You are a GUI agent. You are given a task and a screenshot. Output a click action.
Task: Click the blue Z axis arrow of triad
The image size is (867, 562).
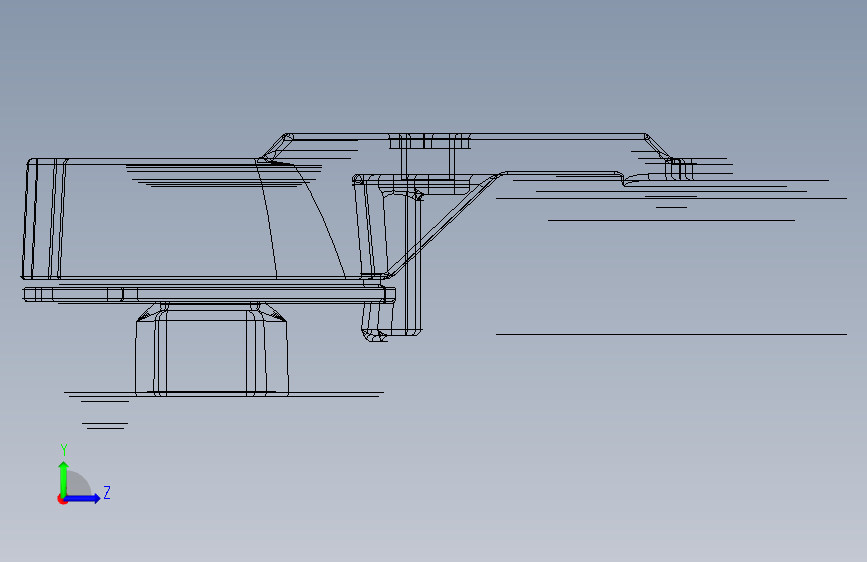pyautogui.click(x=83, y=498)
